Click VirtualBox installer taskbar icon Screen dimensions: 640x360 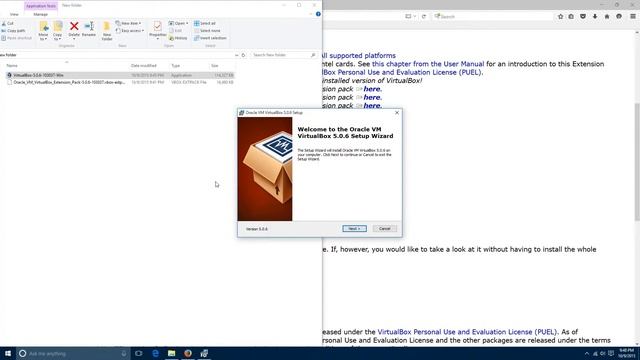(204, 353)
